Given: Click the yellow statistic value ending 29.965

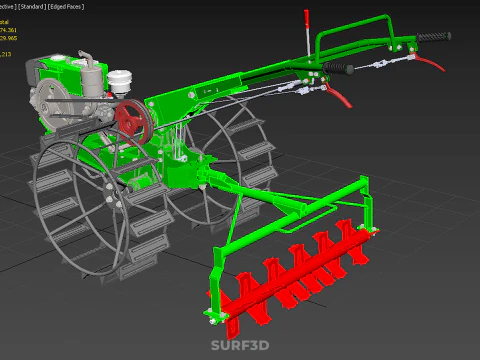Looking at the screenshot, I should pos(8,38).
